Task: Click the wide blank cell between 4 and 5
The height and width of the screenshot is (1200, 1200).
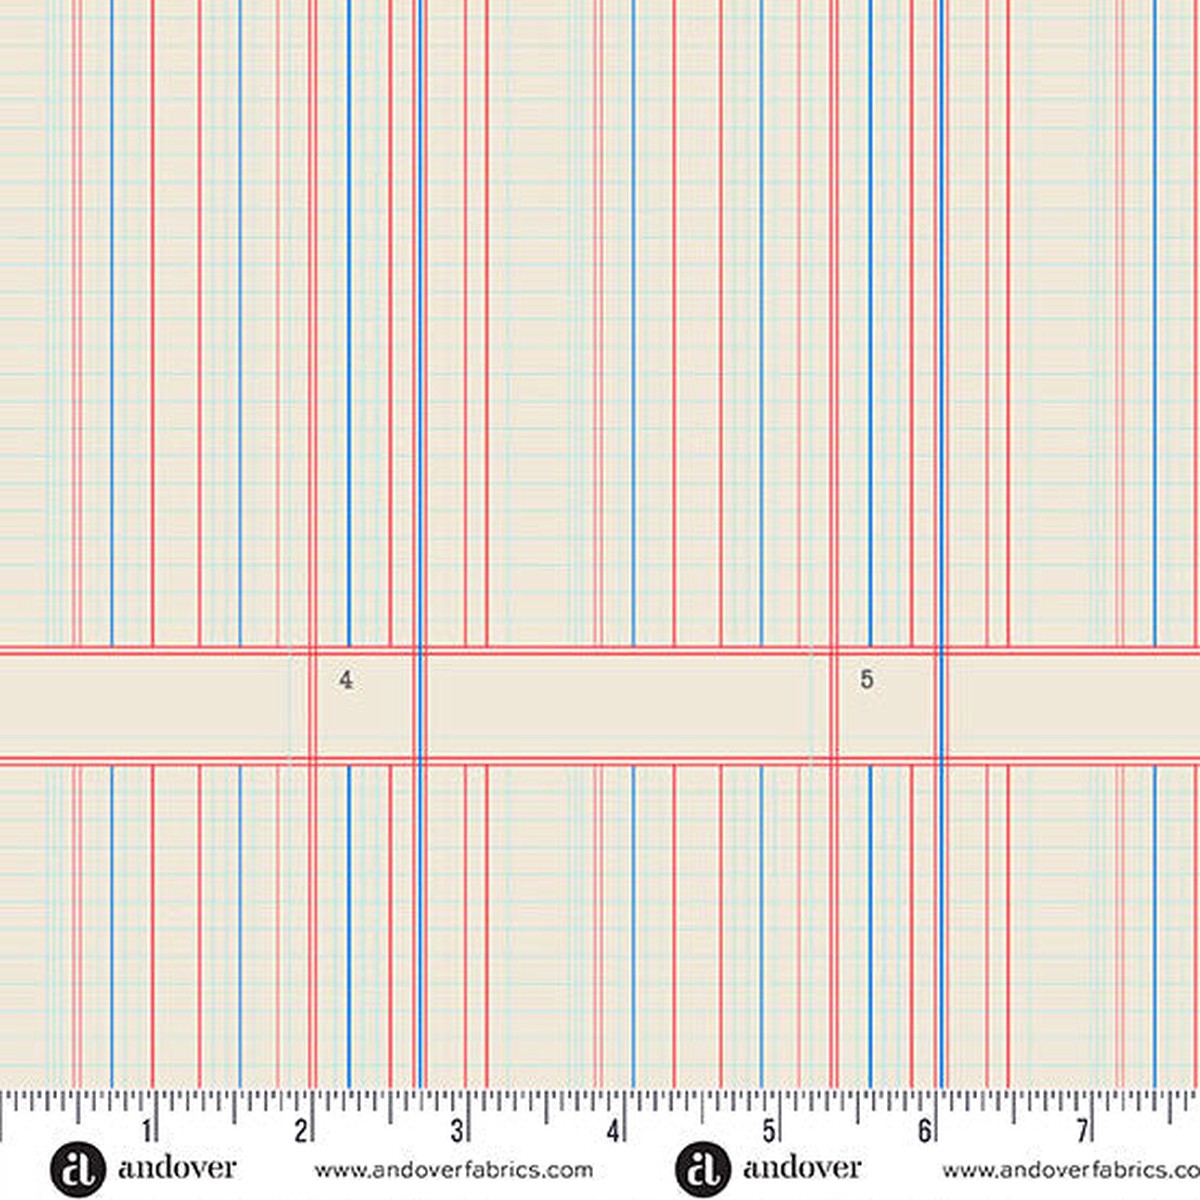Action: click(617, 706)
